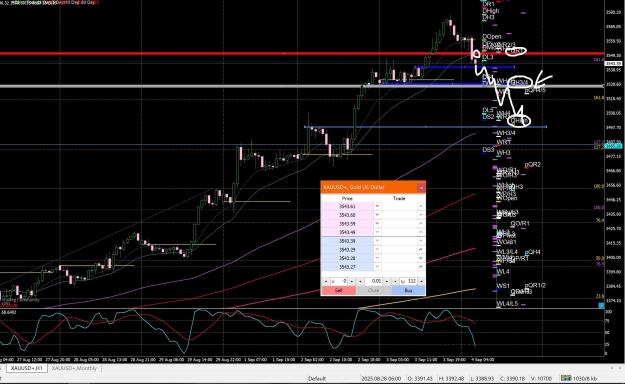Viewport: 625px width, 384px height.
Task: Click the sell arrow on the 3543.61 row
Action: pyautogui.click(x=377, y=206)
